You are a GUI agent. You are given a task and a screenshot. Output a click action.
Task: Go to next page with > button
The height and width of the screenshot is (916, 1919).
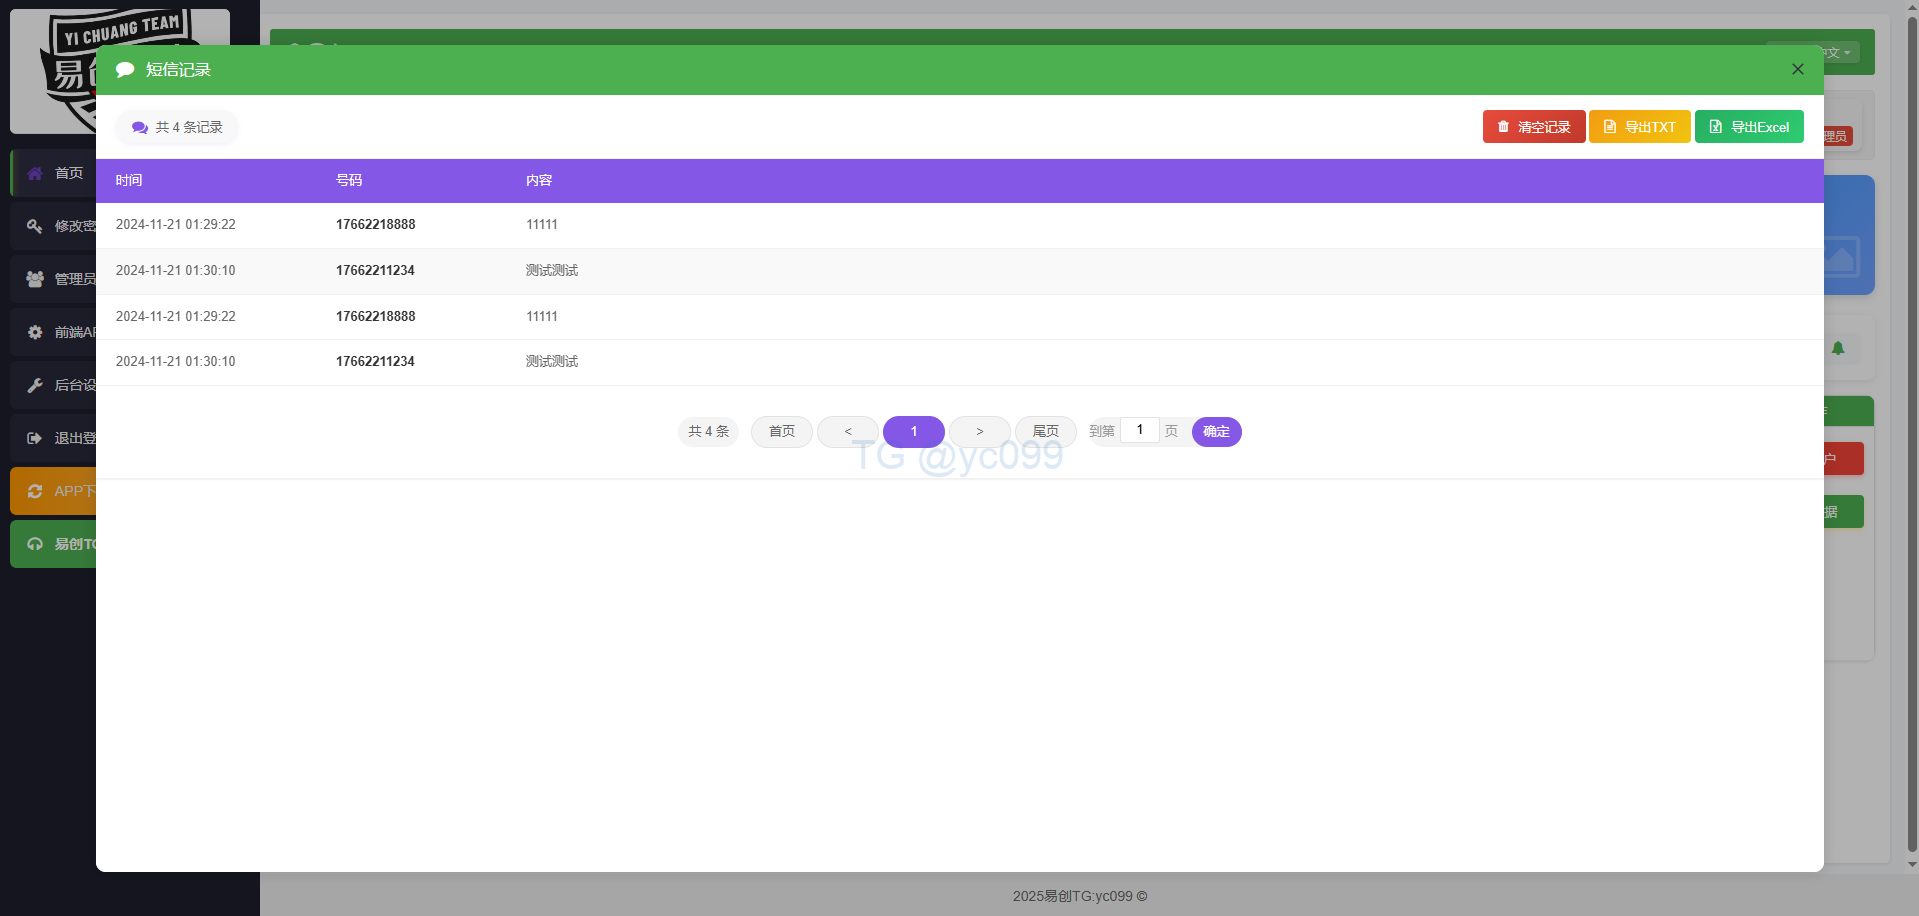(x=979, y=431)
